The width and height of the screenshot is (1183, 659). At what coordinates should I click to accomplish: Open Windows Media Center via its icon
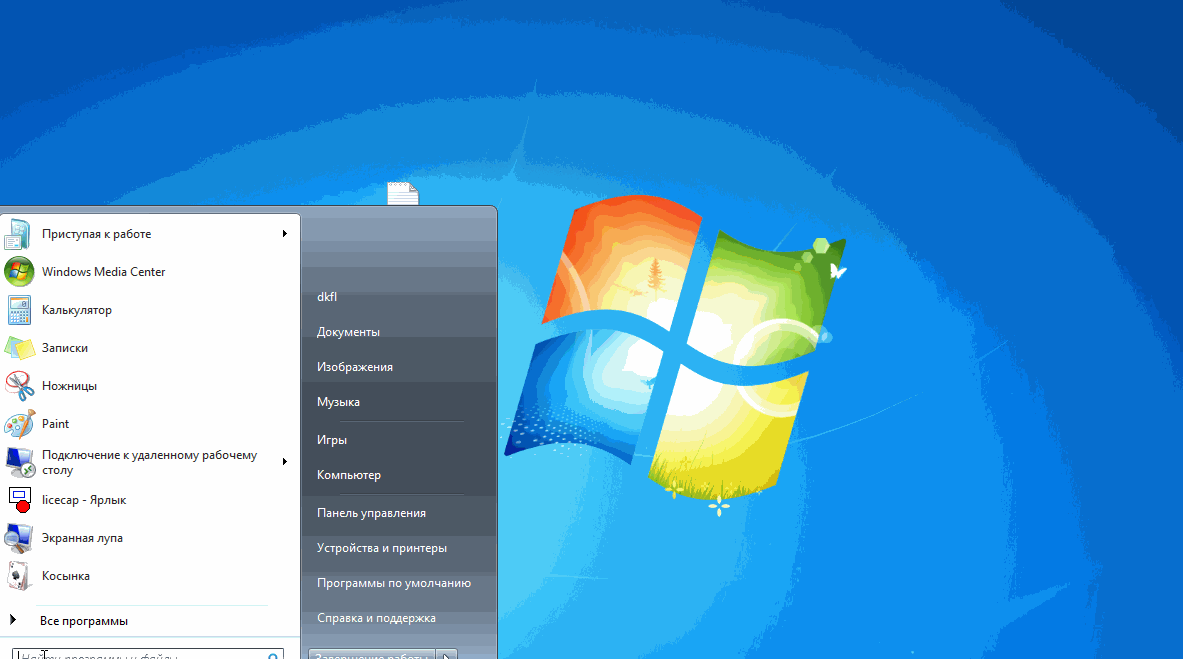(18, 272)
